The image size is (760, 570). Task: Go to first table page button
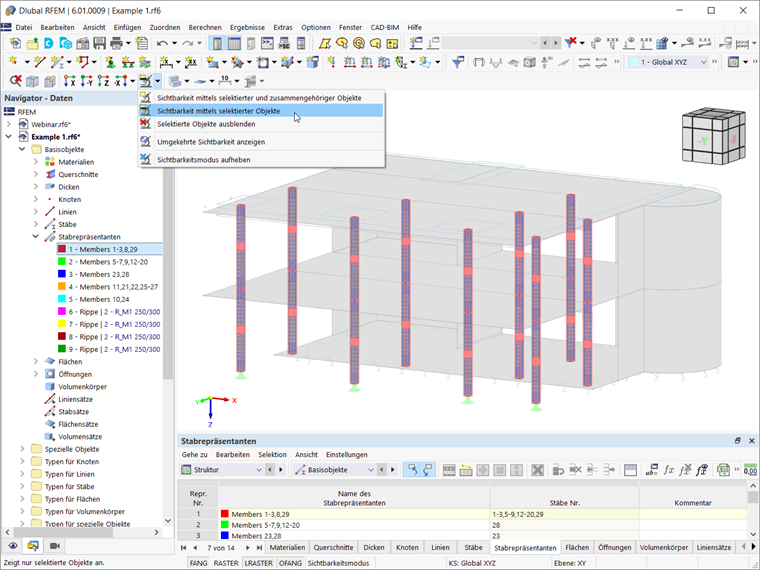184,548
